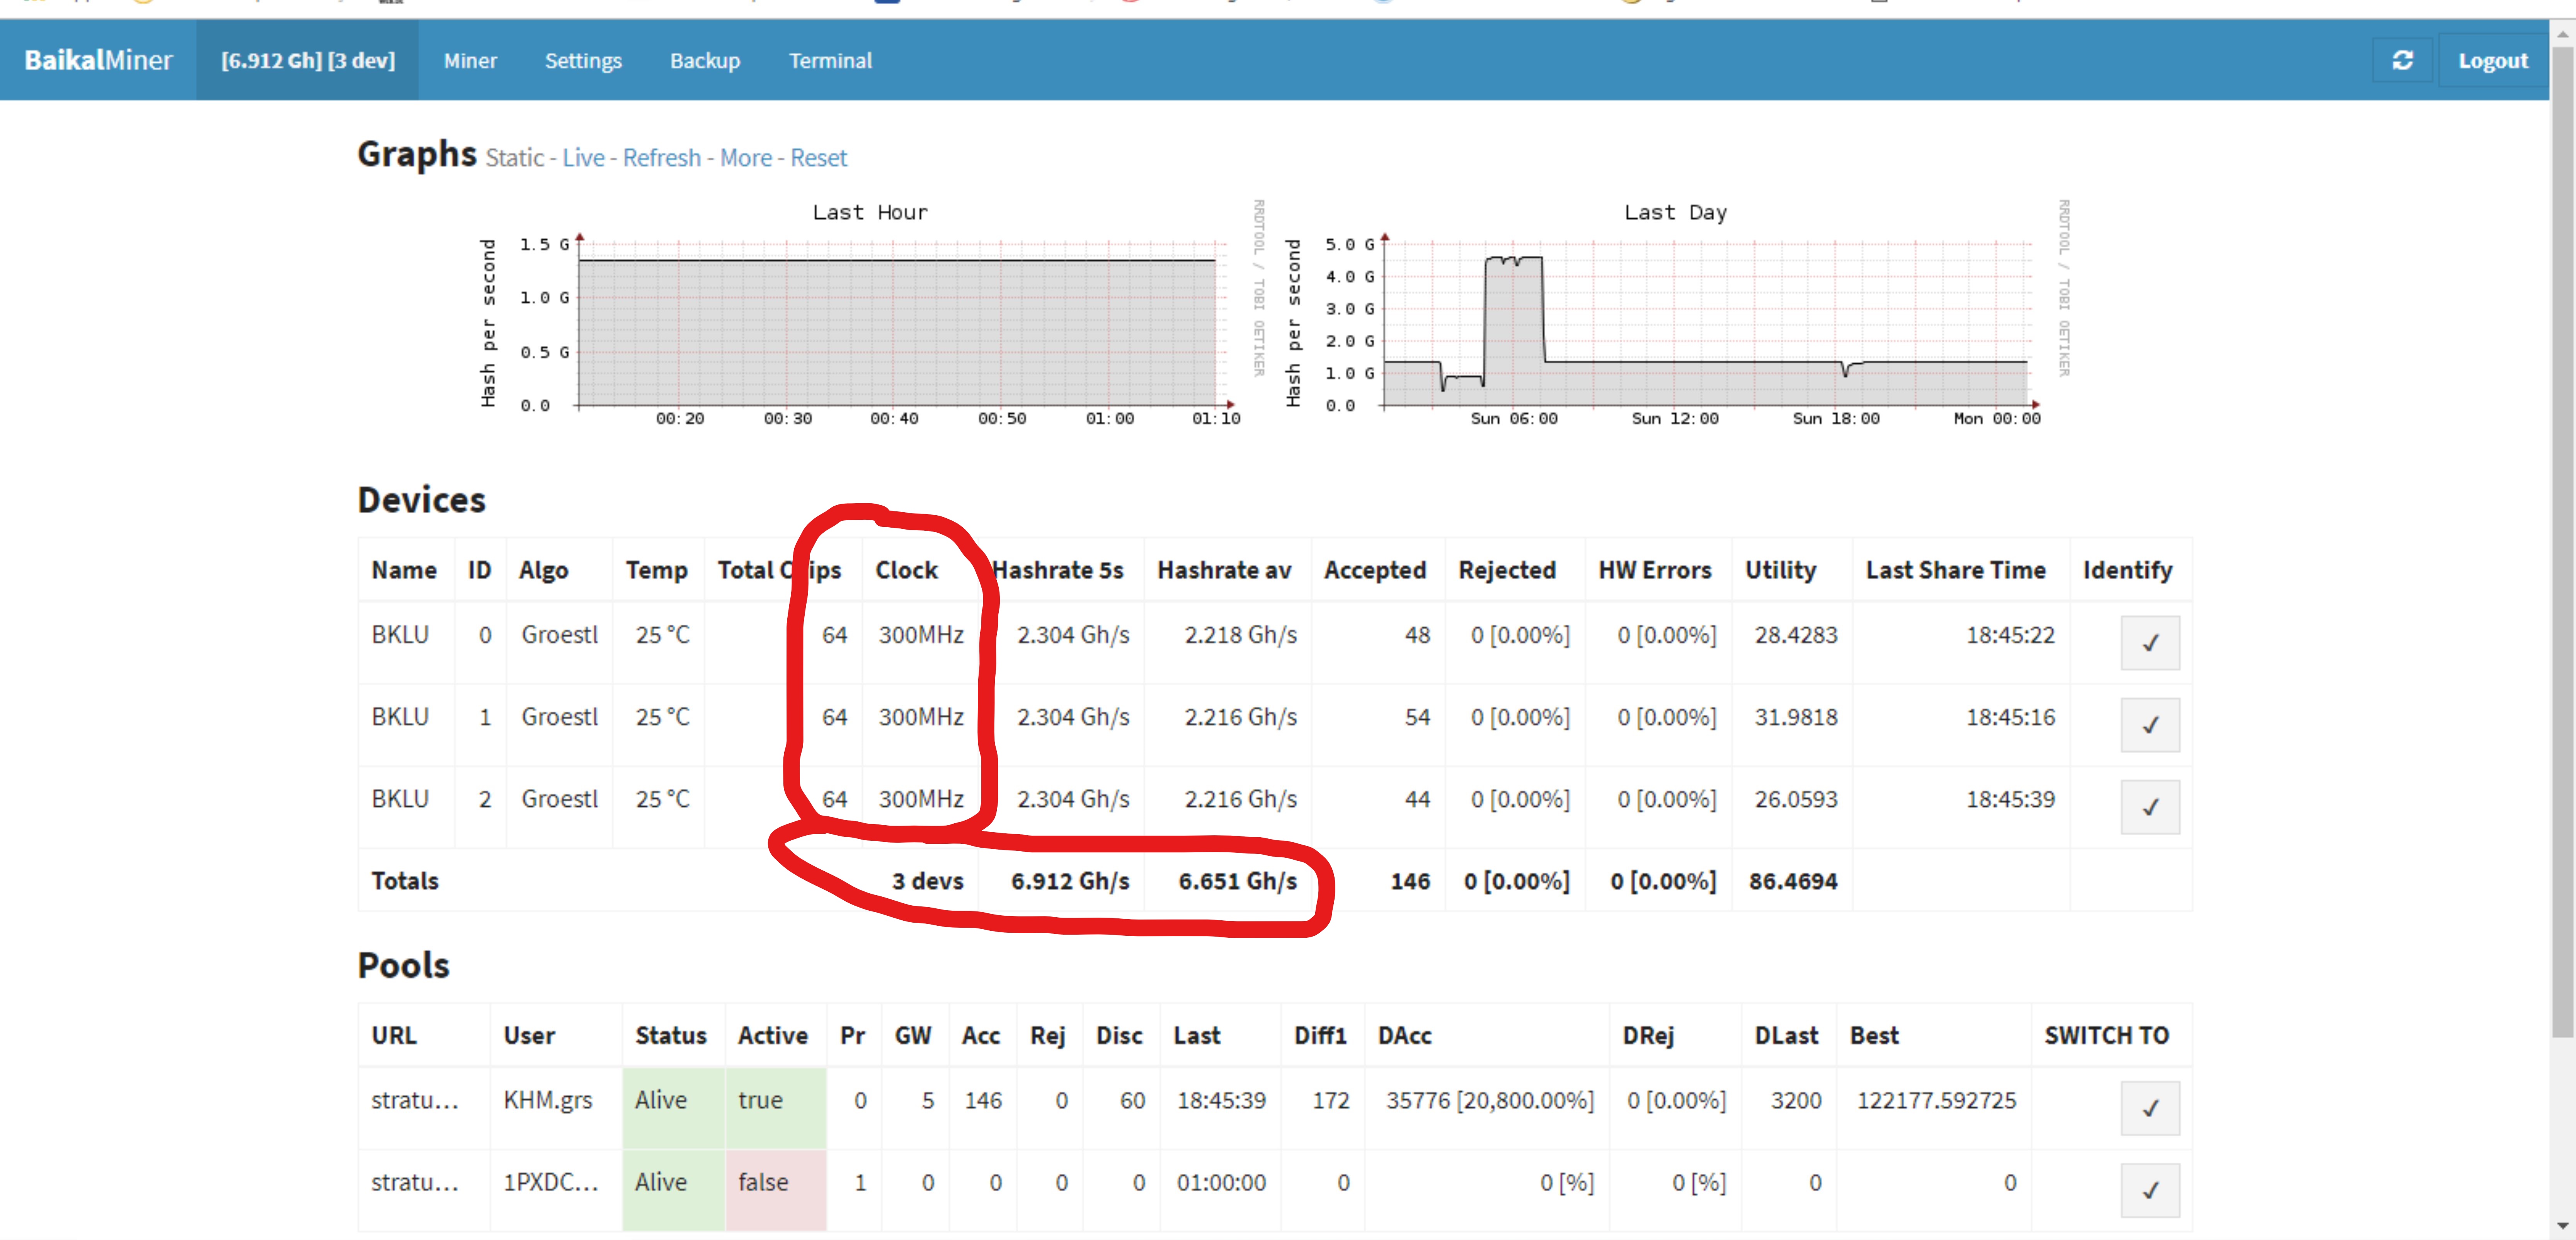Screen dimensions: 2576x1240
Task: Click the total hashrate 6.912 Gh/s
Action: coord(1070,881)
